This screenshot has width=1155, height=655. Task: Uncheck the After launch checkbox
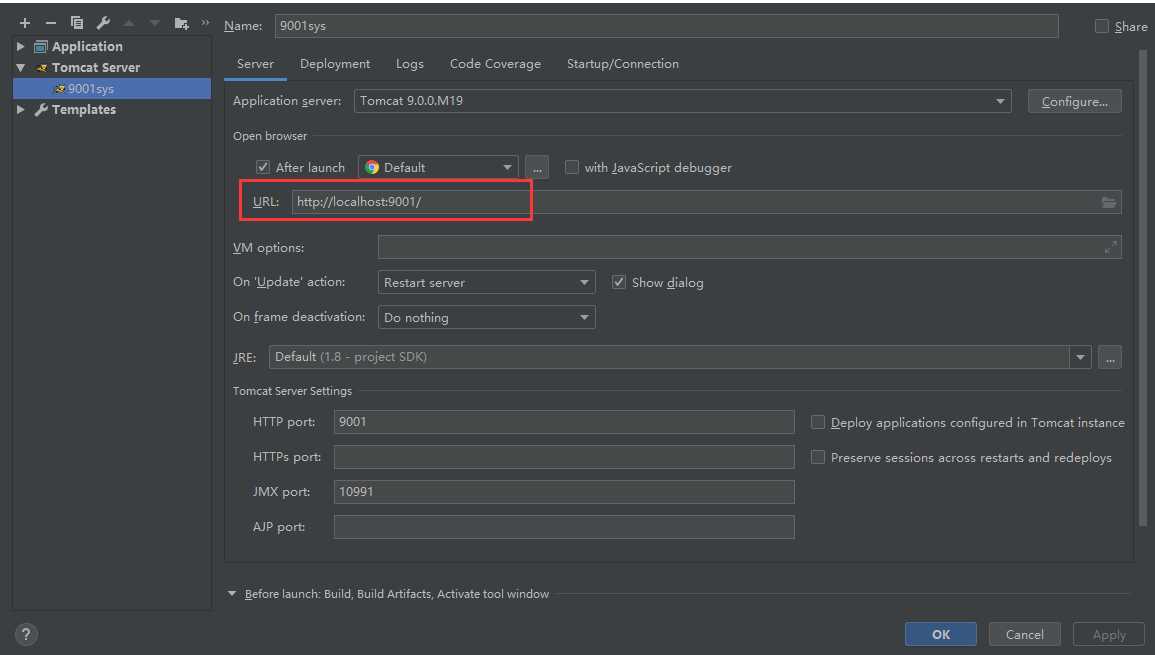[263, 167]
